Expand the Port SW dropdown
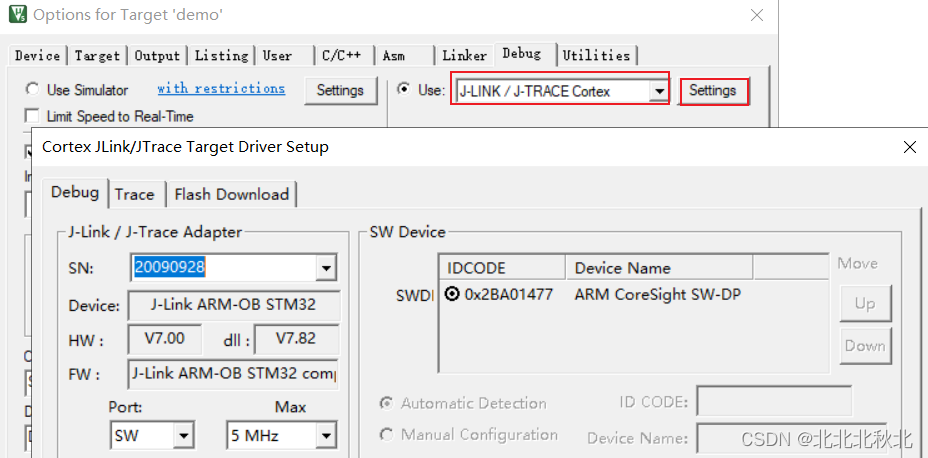928x458 pixels. click(x=184, y=436)
